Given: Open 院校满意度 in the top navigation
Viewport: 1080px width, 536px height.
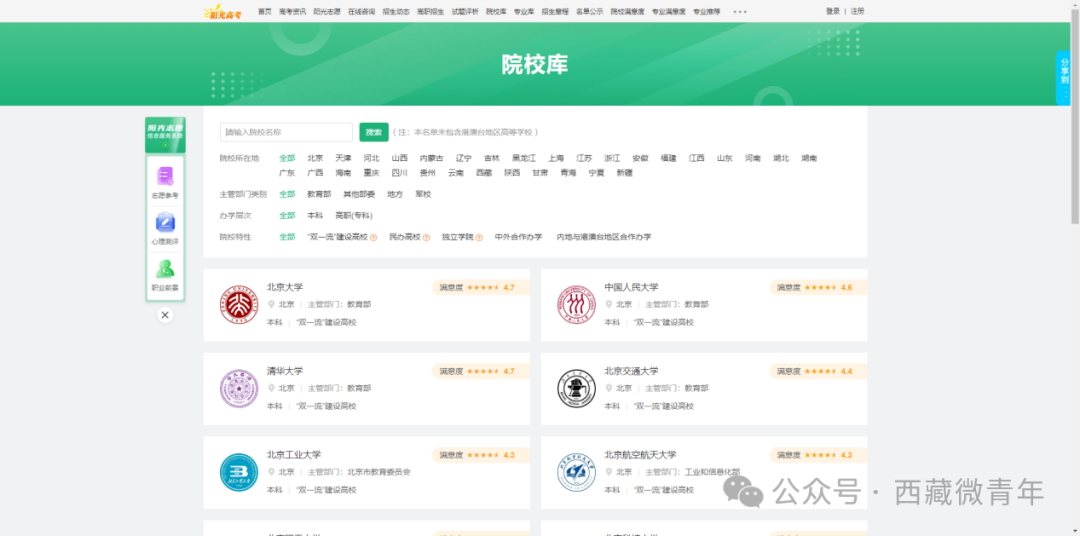Looking at the screenshot, I should (627, 12).
